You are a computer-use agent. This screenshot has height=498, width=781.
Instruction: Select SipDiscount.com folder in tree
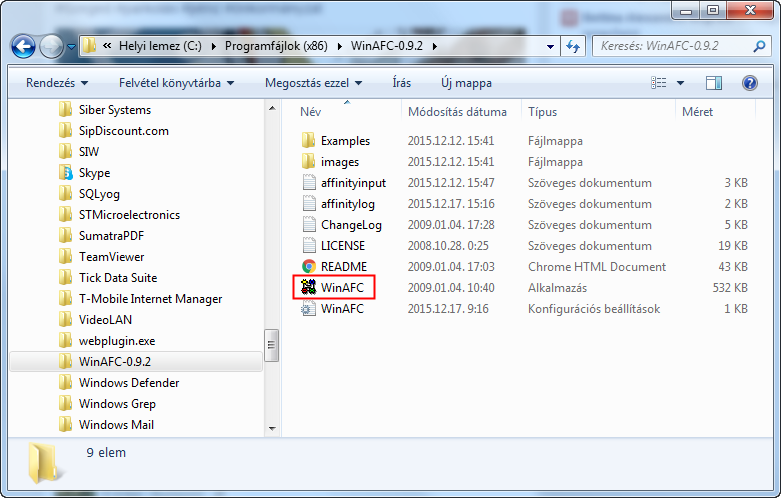coord(124,130)
